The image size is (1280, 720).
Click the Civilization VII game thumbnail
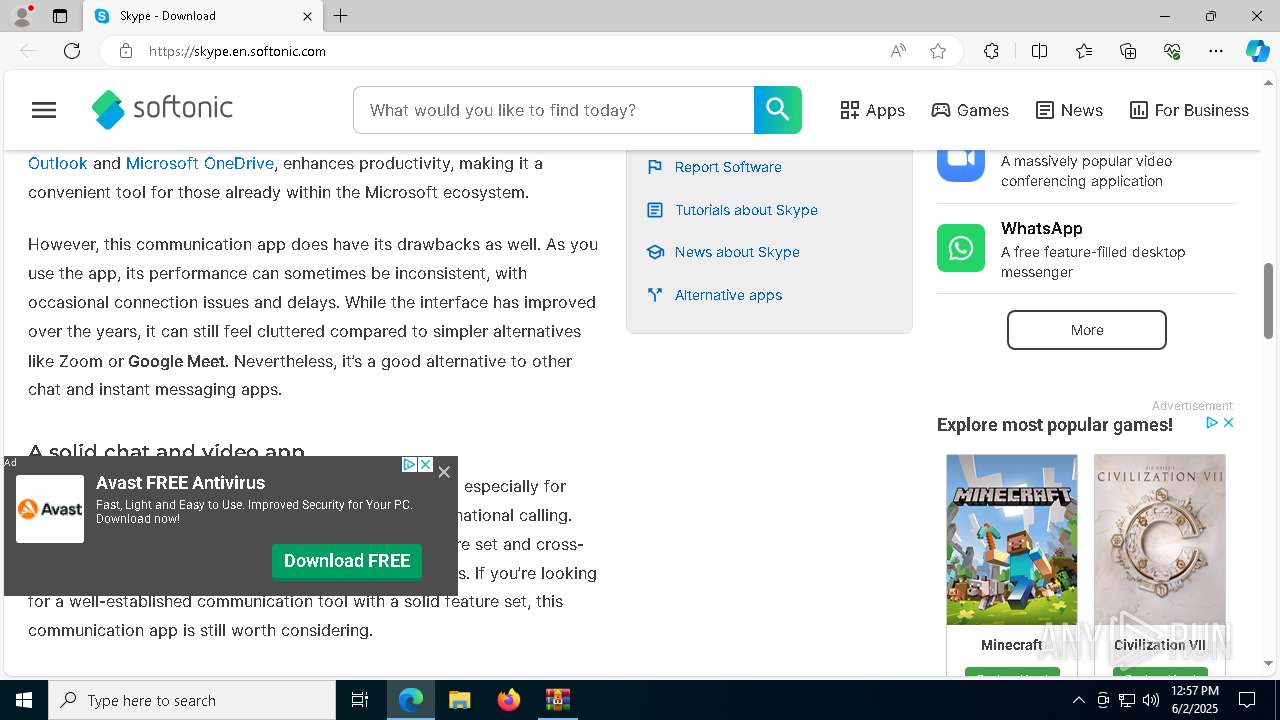[x=1160, y=540]
